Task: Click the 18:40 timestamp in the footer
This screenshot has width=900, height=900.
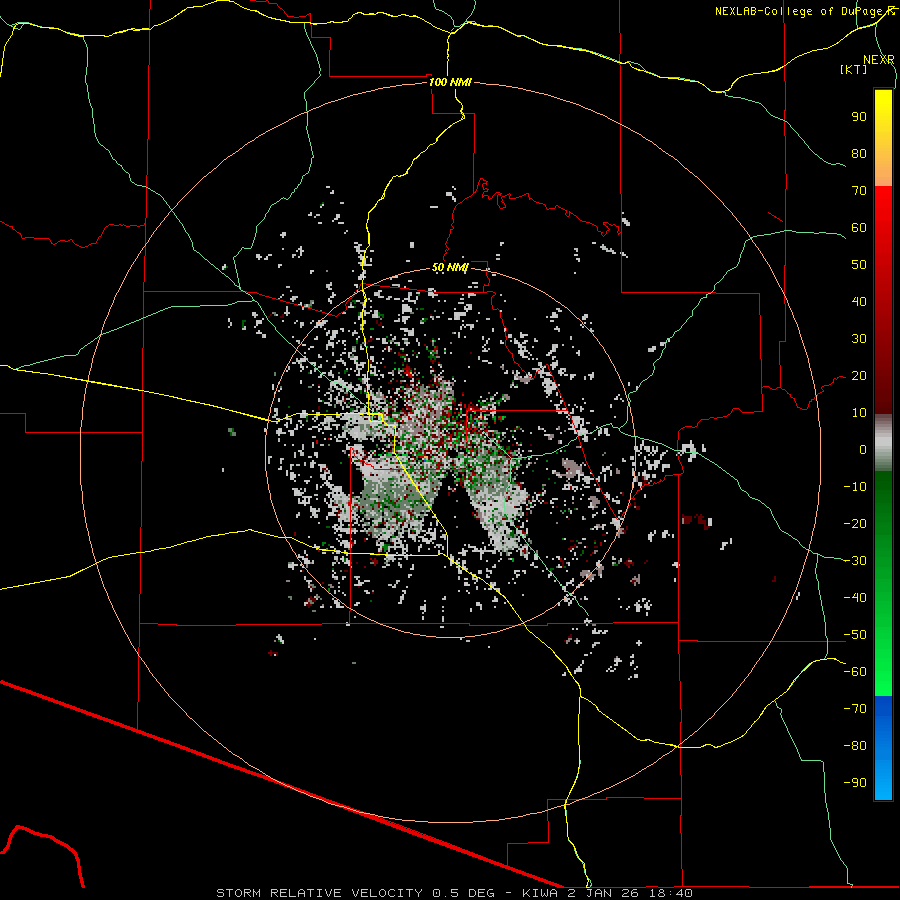Action: coord(671,893)
